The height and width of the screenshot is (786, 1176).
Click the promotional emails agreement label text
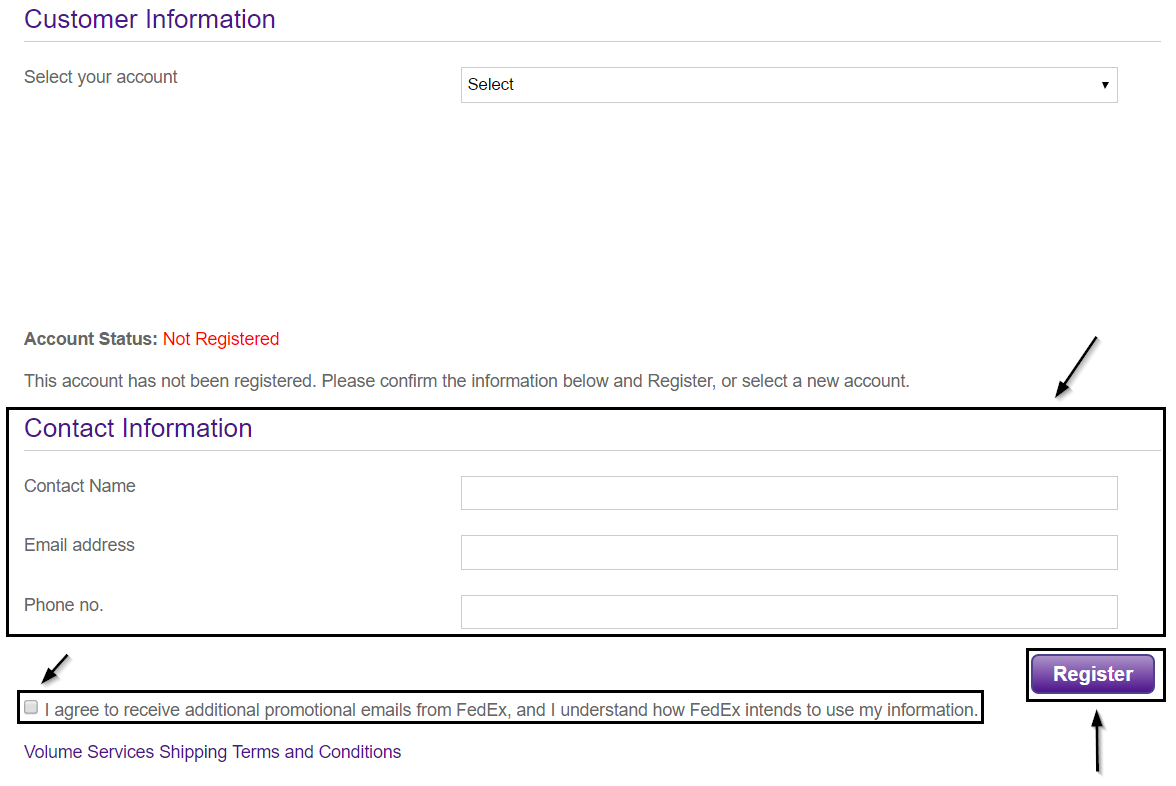(510, 710)
